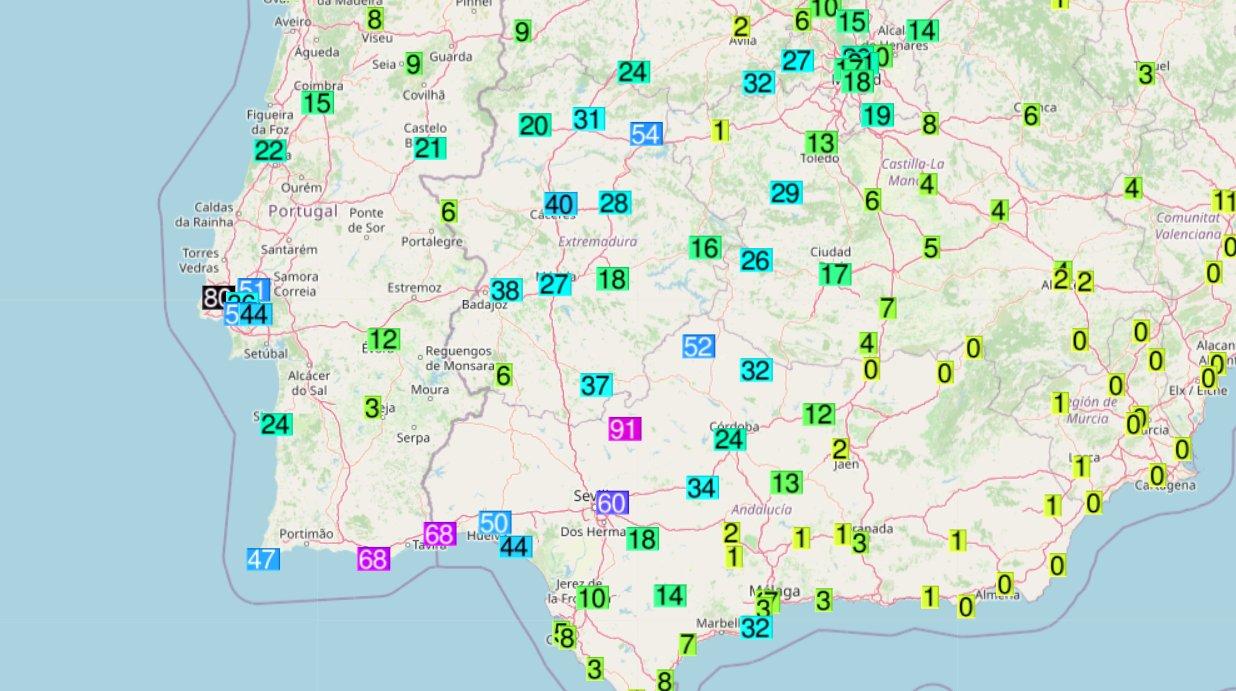Click the Portimão city label
The width and height of the screenshot is (1236, 691).
tap(306, 534)
